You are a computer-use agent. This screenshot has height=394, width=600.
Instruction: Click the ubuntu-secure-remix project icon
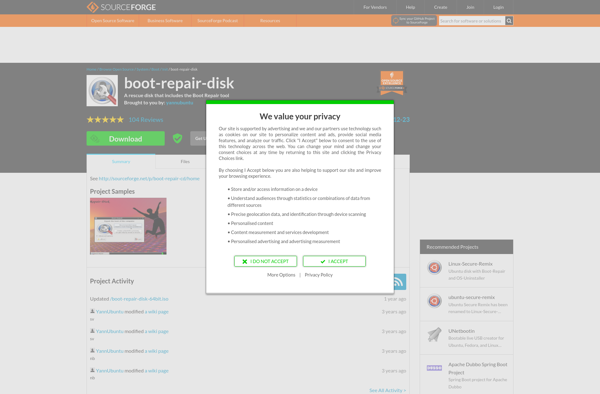[x=434, y=301]
